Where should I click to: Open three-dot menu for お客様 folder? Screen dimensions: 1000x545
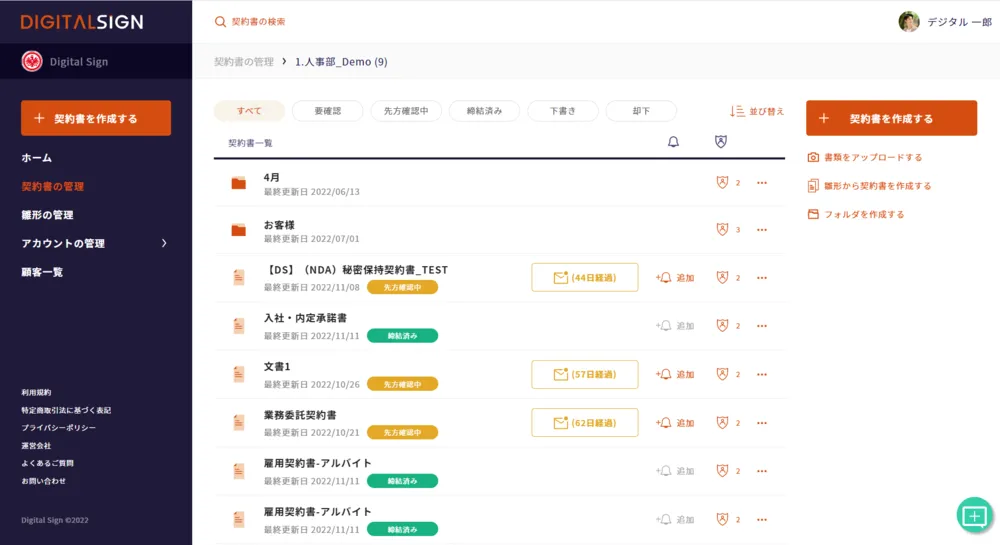pos(762,230)
